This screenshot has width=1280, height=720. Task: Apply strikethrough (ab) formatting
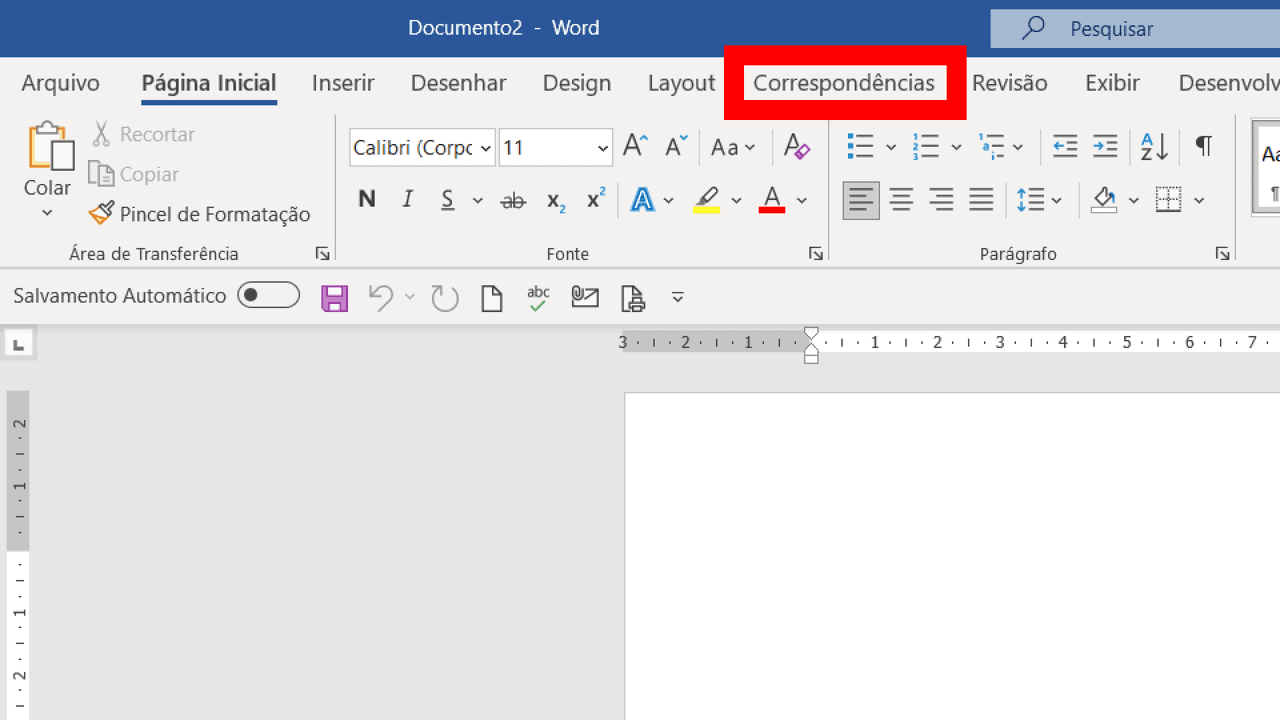click(x=513, y=200)
